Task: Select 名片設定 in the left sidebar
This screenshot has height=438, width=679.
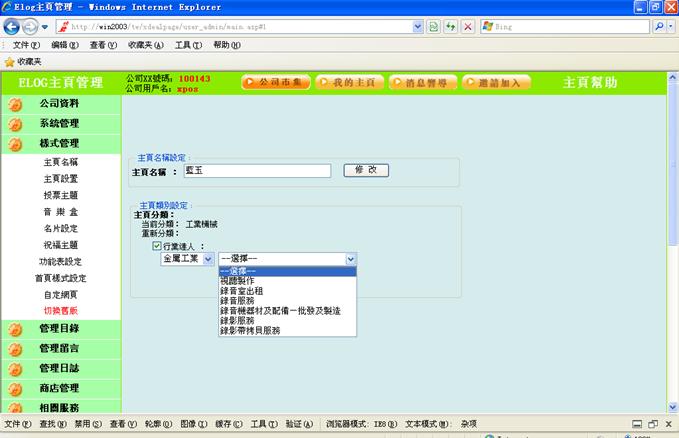Action: 60,228
